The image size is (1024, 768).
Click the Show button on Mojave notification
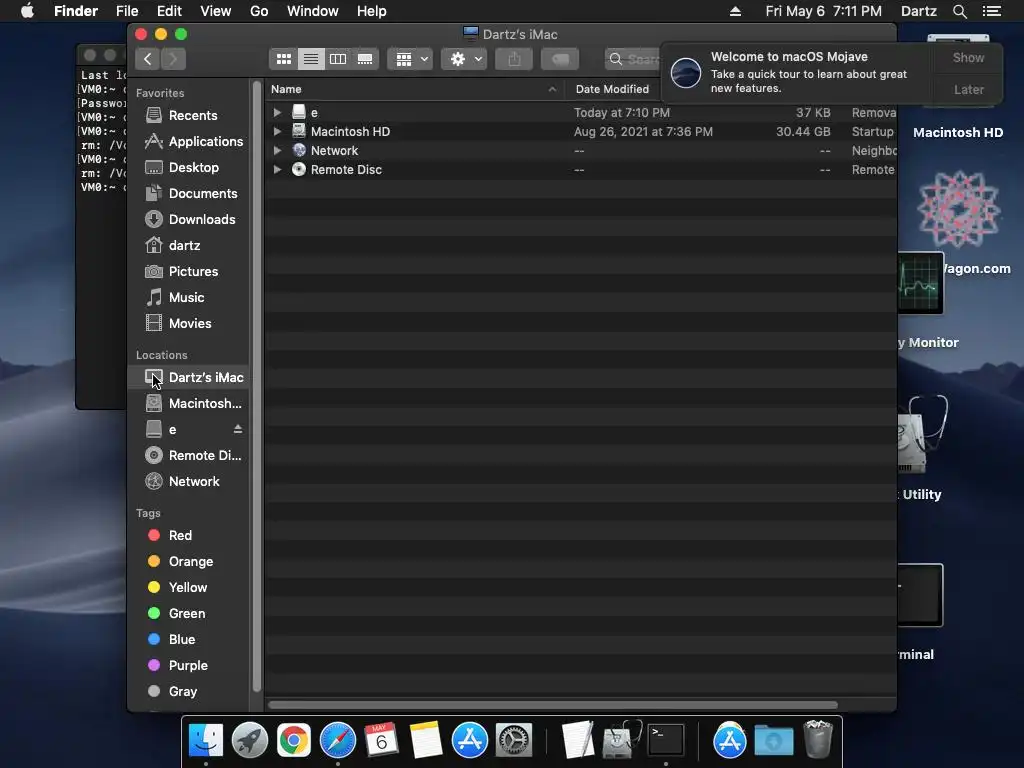click(x=968, y=57)
